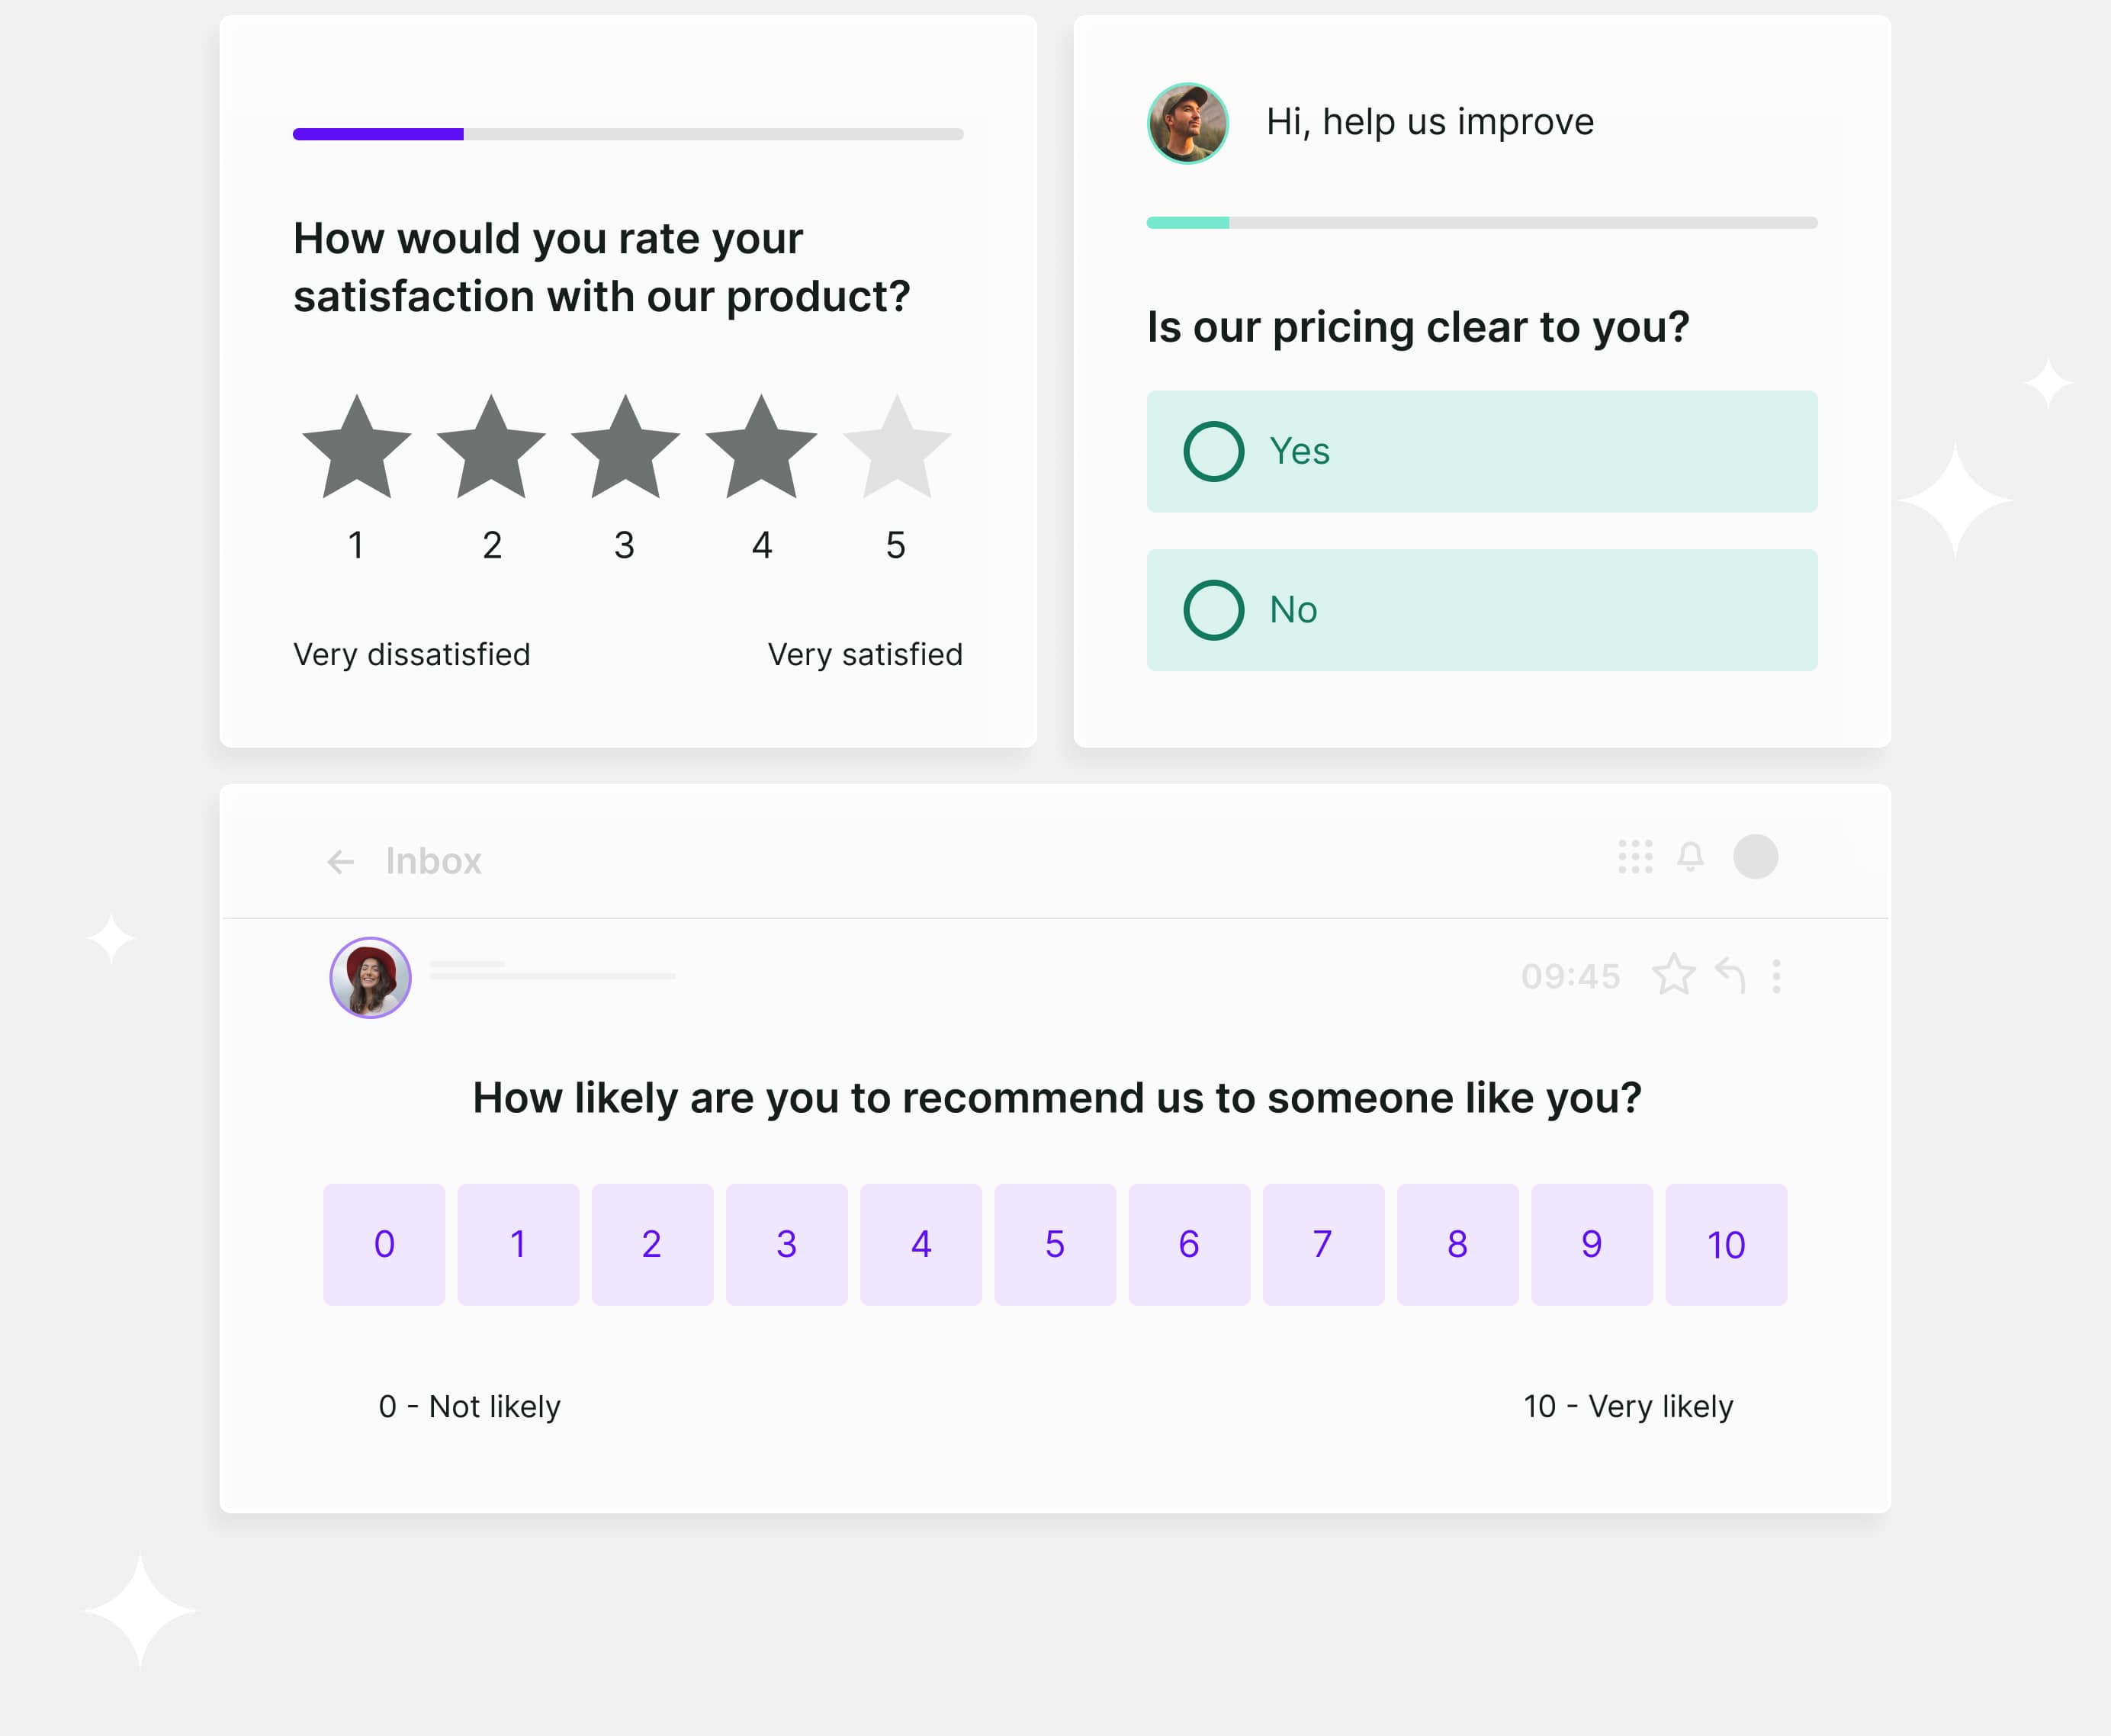Click the Inbox label
This screenshot has height=1736, width=2111.
(x=434, y=861)
